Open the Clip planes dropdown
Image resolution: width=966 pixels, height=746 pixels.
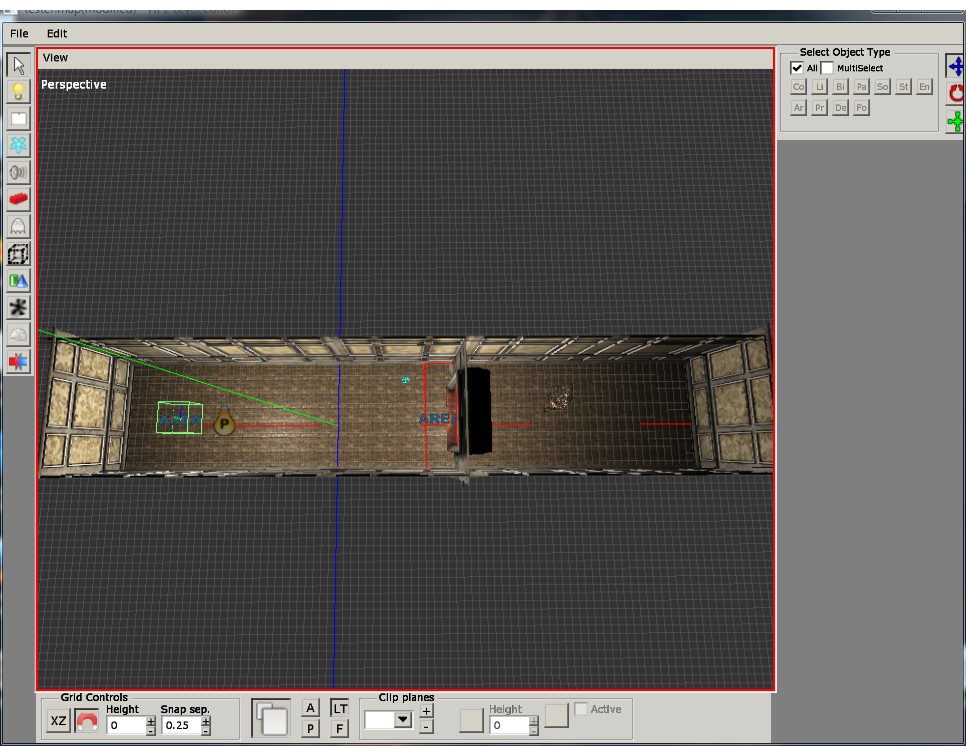403,720
